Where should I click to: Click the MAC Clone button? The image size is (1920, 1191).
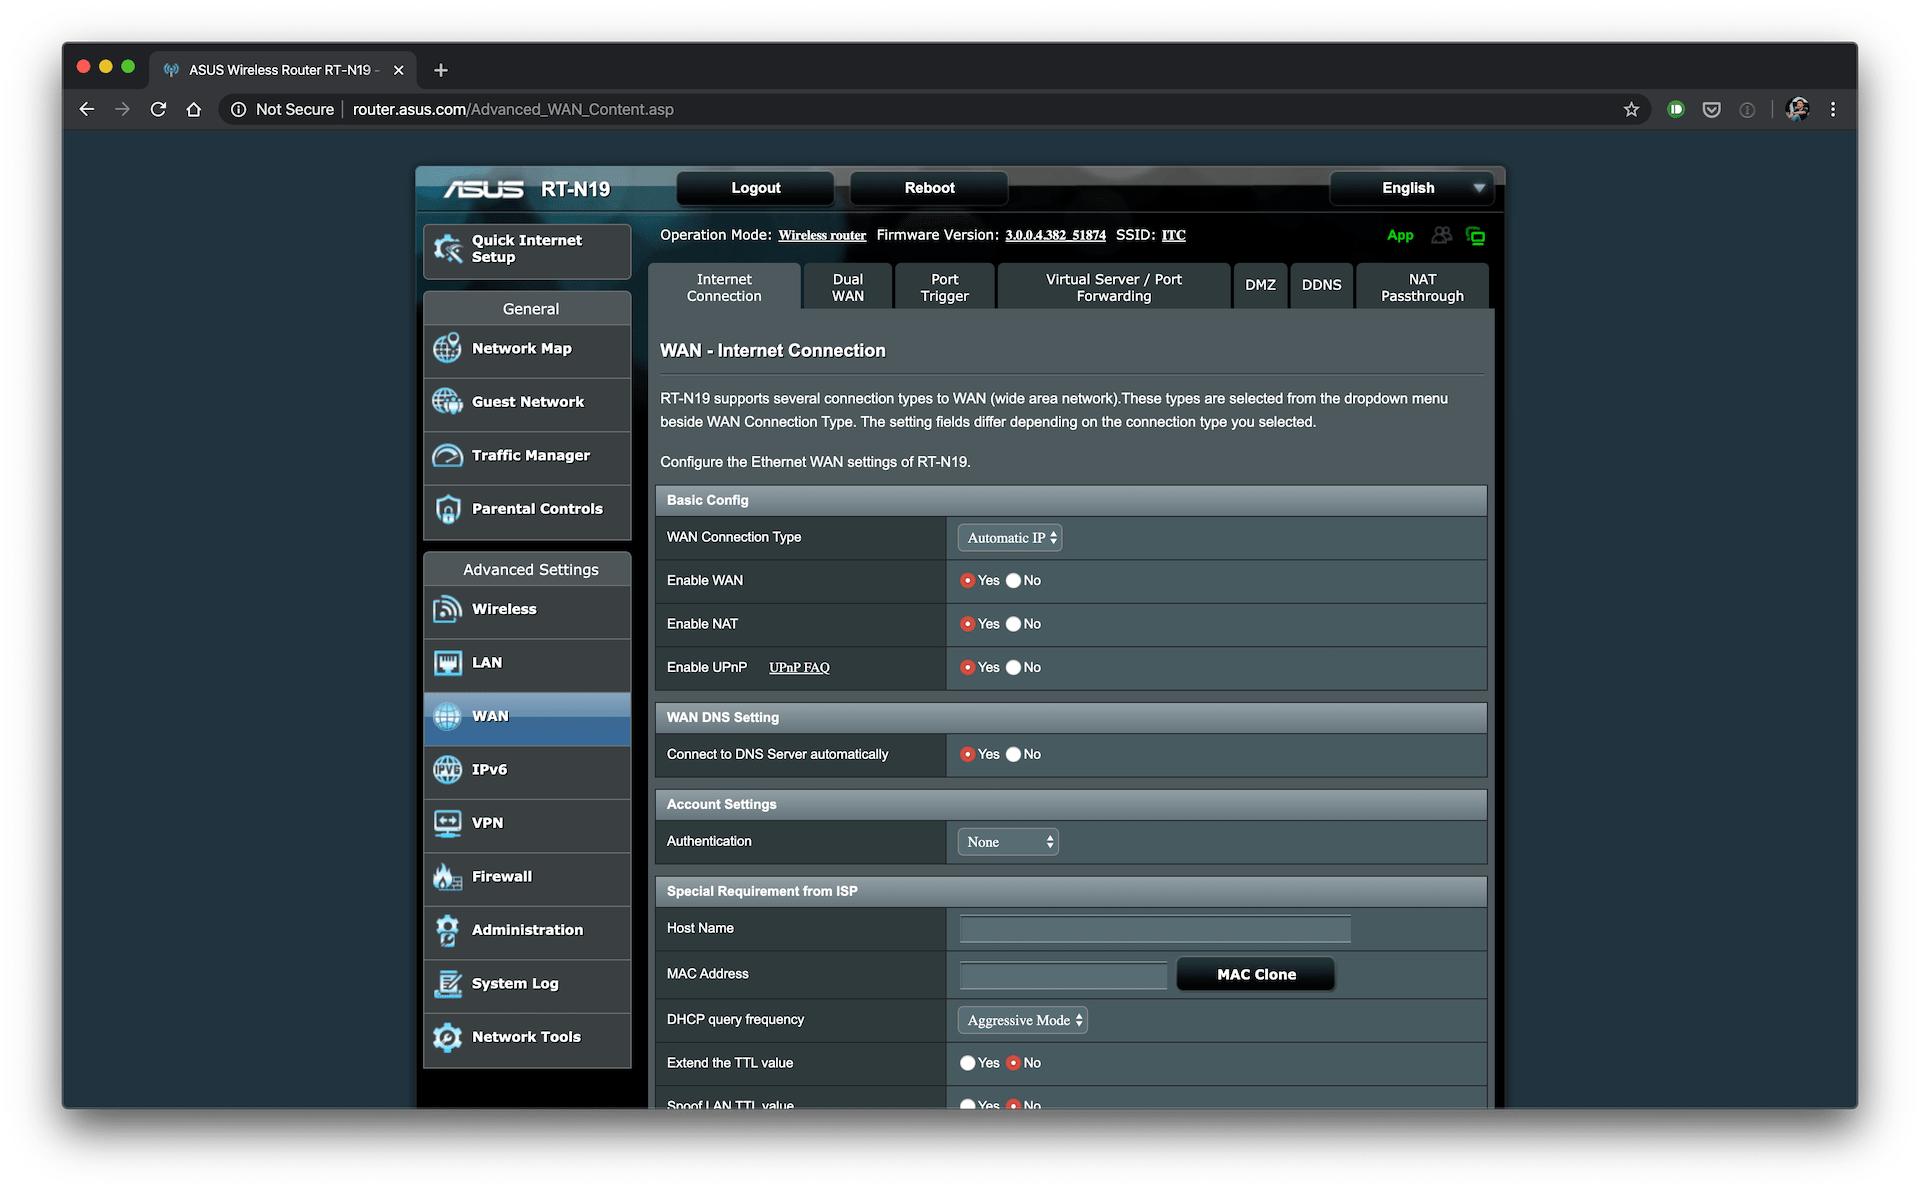tap(1251, 974)
